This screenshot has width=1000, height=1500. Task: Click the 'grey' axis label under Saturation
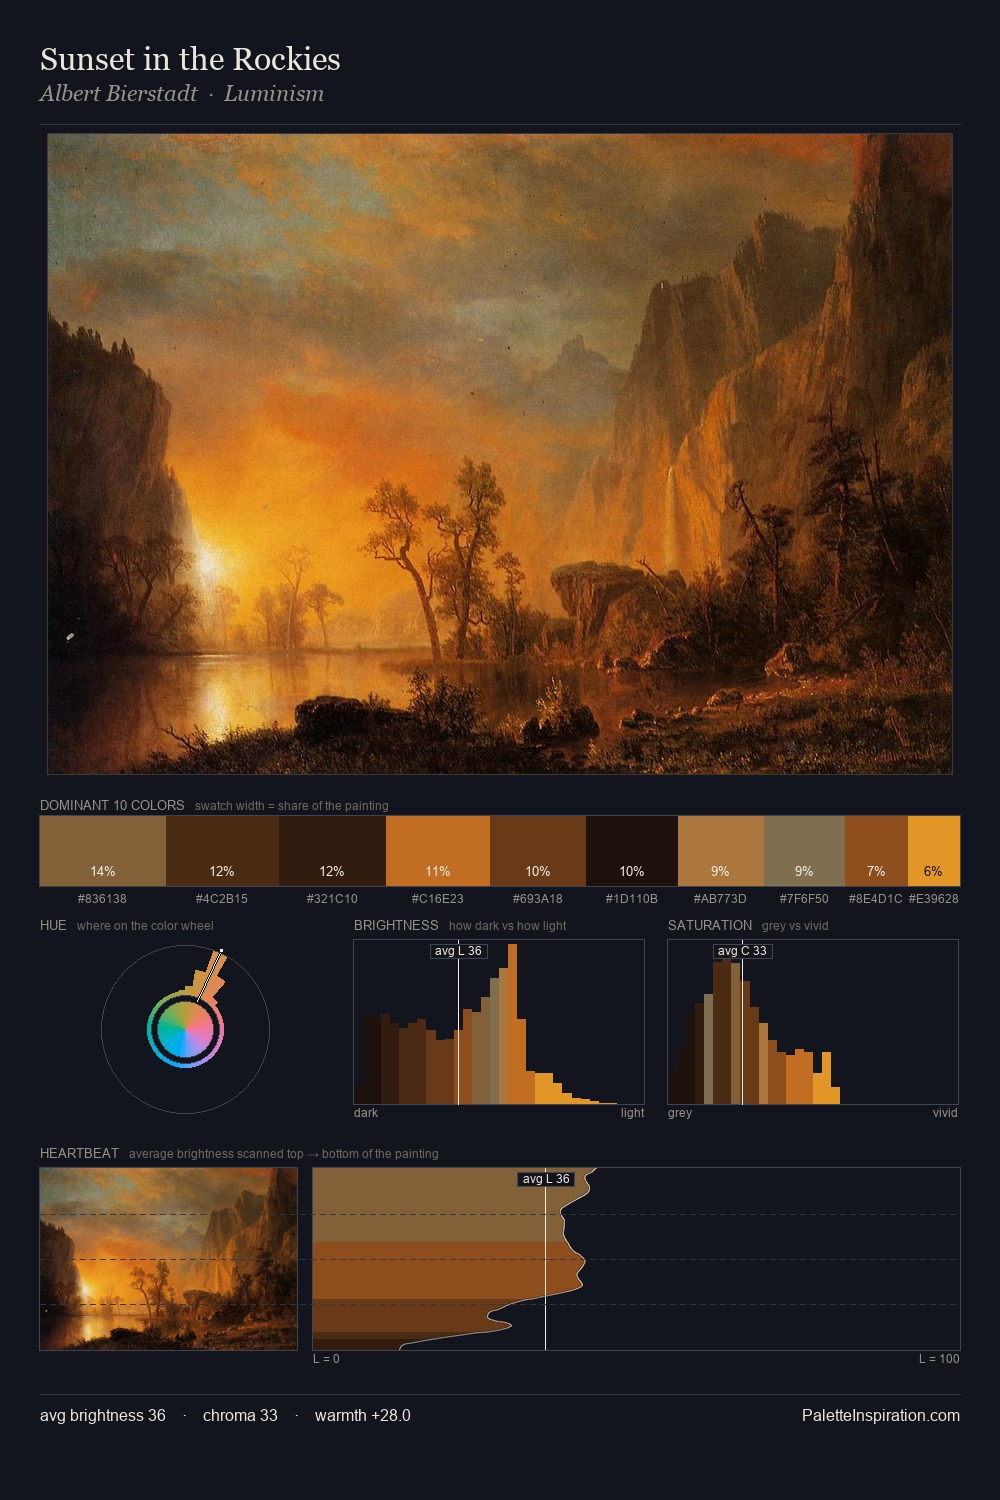(x=680, y=1113)
